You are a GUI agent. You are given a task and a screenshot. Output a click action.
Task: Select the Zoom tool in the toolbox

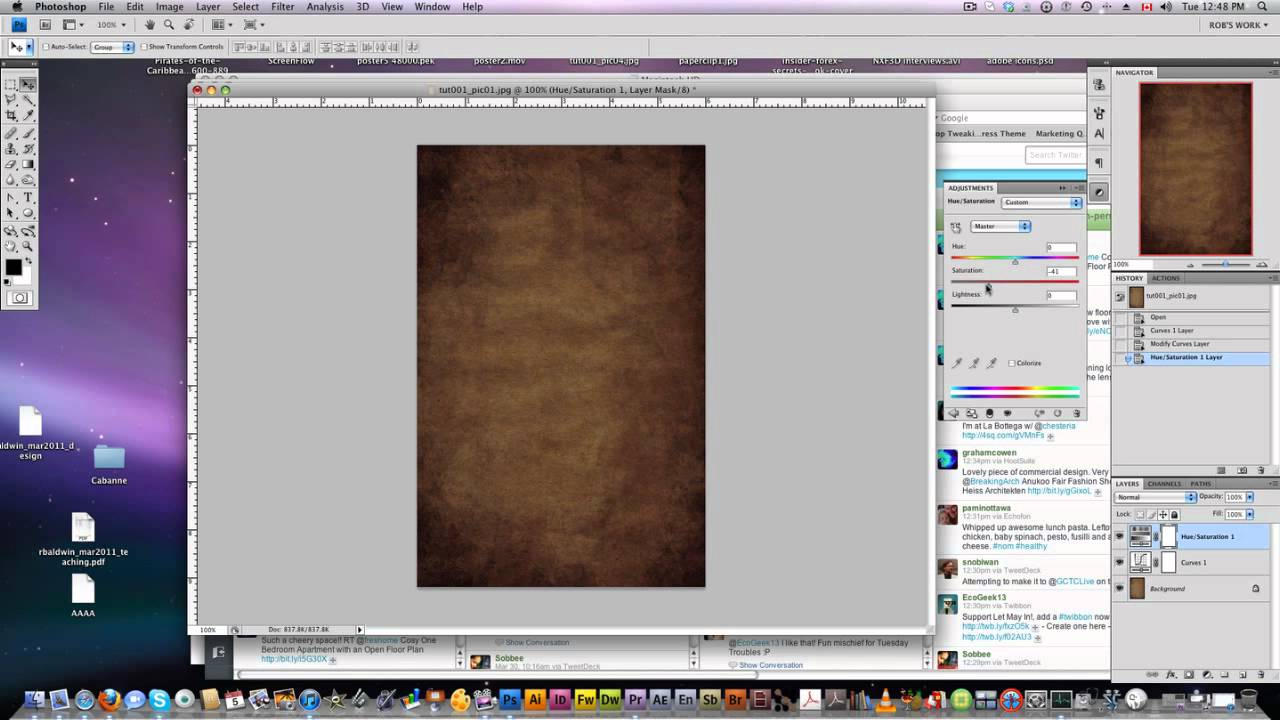click(28, 246)
